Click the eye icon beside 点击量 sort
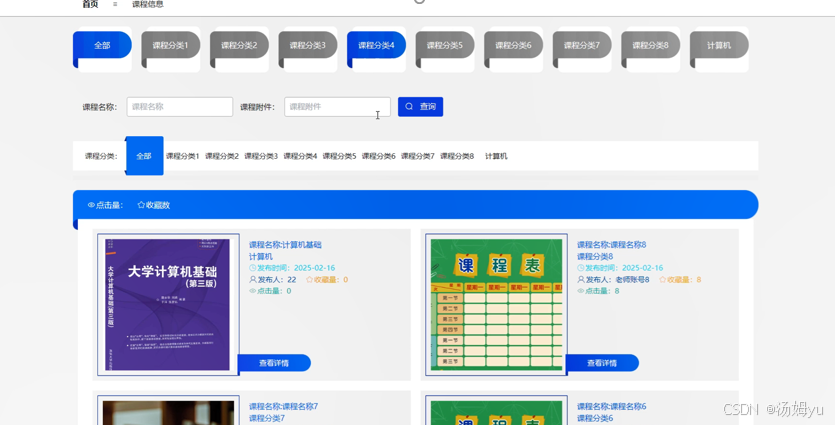The image size is (835, 425). pyautogui.click(x=91, y=205)
